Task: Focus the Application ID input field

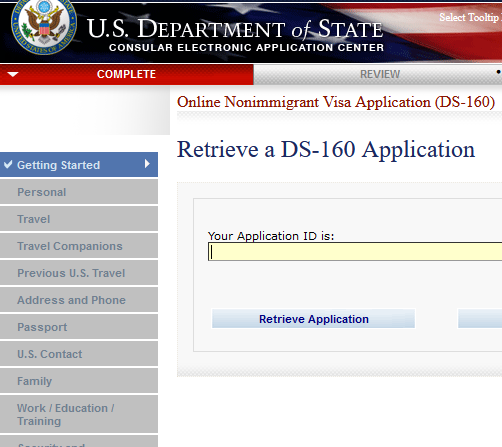Action: click(355, 252)
